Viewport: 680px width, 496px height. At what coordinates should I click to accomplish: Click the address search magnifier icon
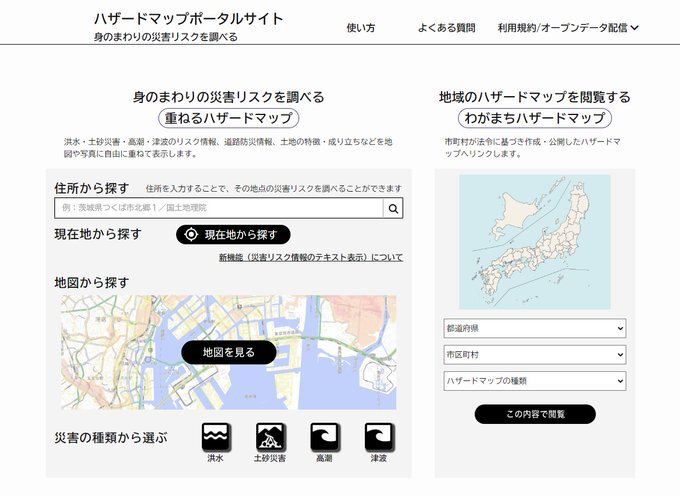point(393,208)
